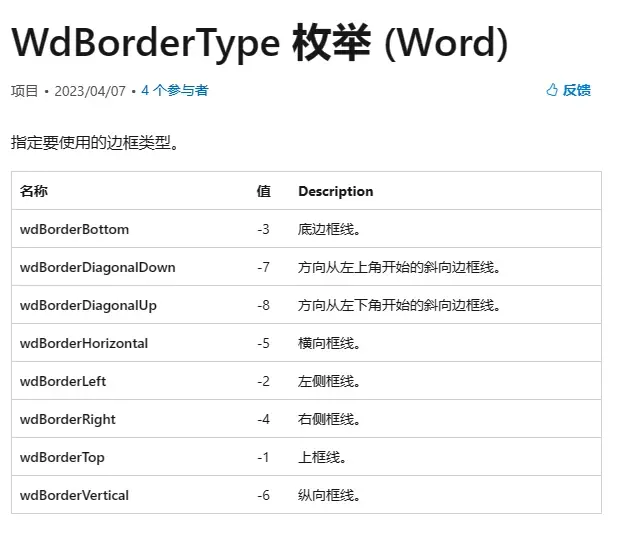The height and width of the screenshot is (536, 629).
Task: Click the date 2023/04/07
Action: (90, 91)
